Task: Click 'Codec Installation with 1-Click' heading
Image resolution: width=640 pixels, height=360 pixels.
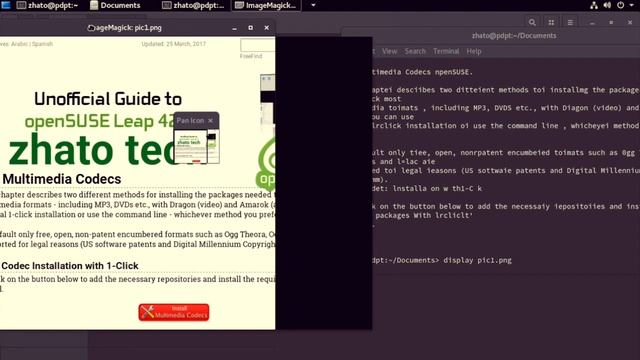Action: pos(70,266)
